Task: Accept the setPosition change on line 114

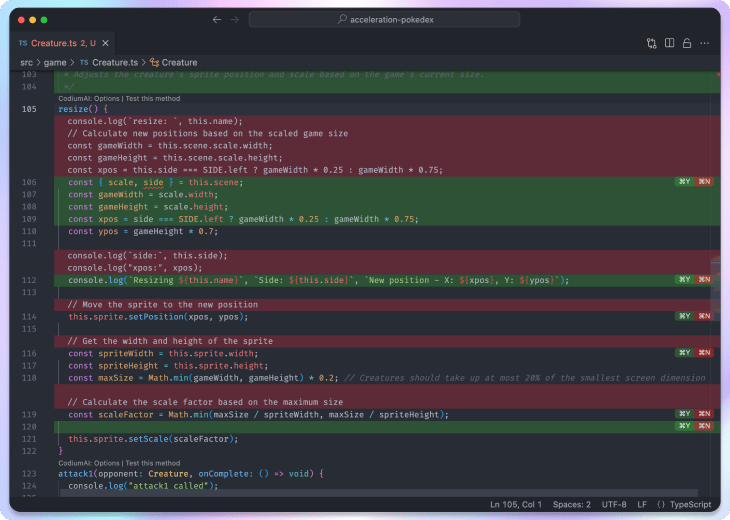Action: [684, 316]
